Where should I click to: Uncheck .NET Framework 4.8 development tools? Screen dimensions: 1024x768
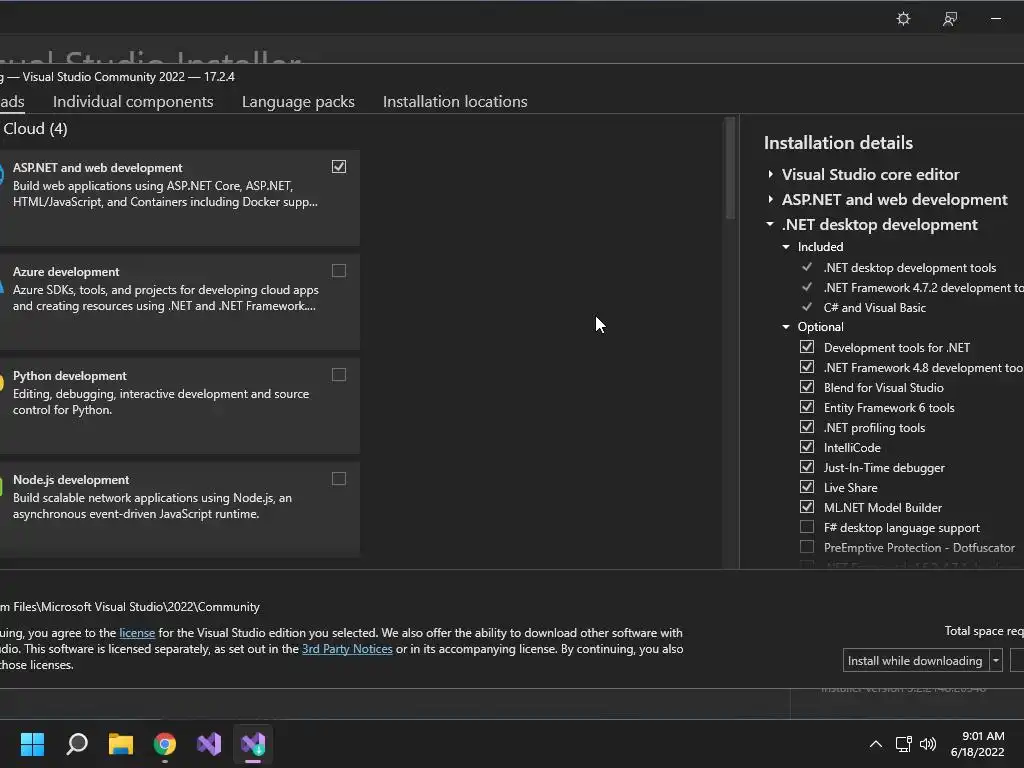[x=807, y=367]
